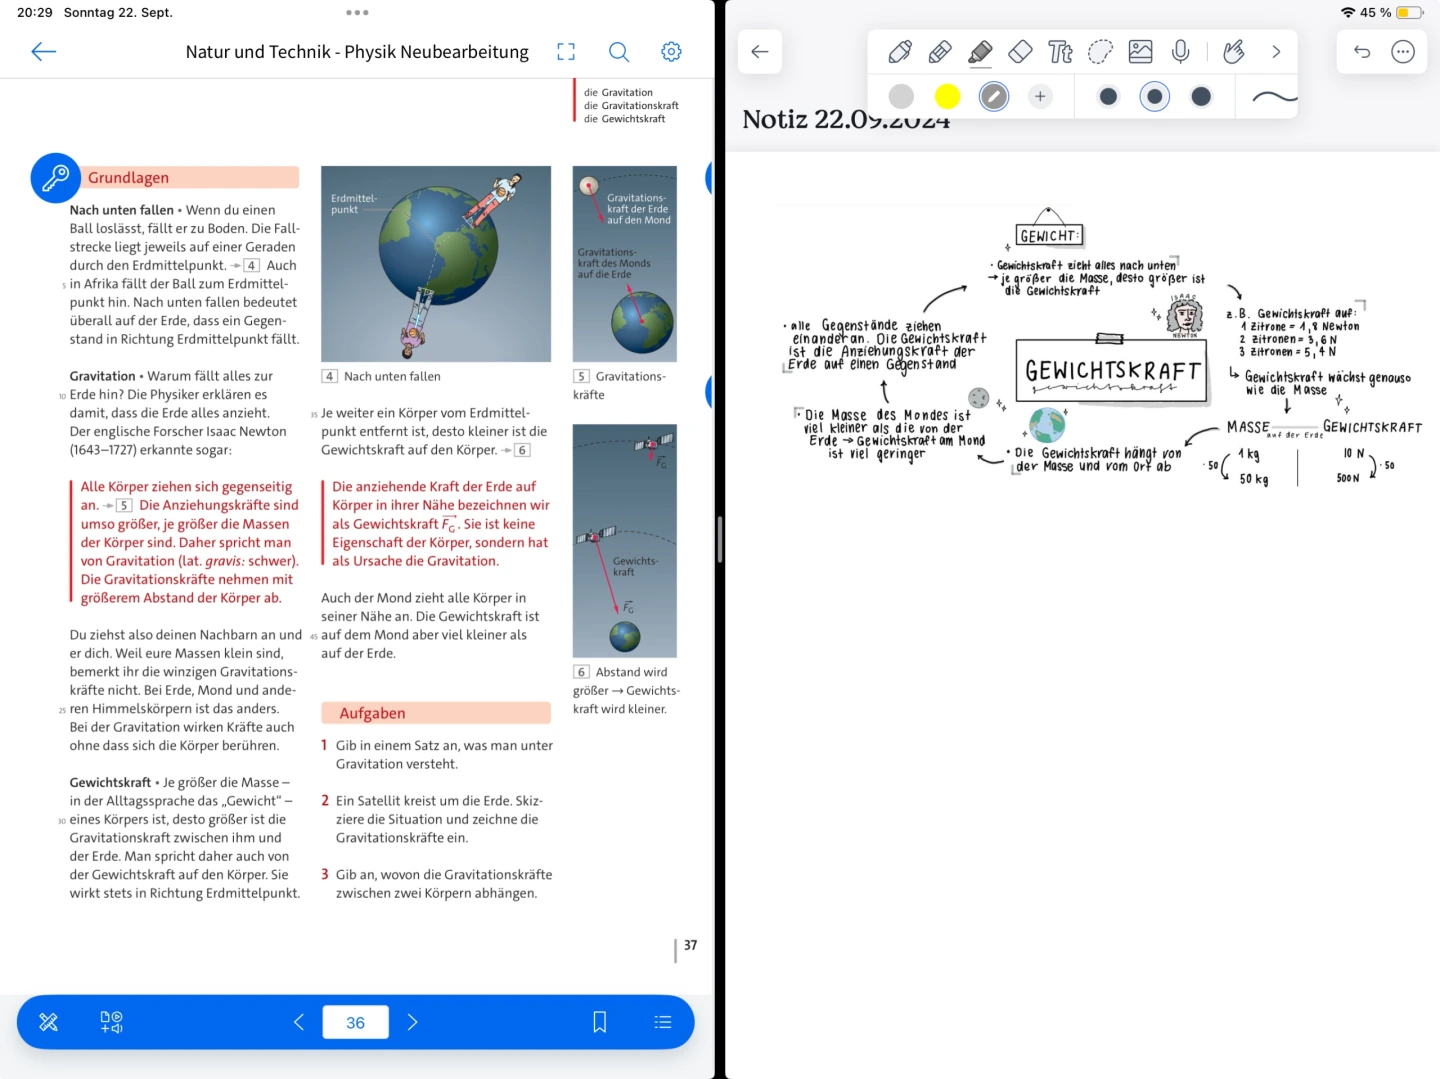Select the smallest stroke thickness dot
This screenshot has width=1440, height=1079.
1108,97
